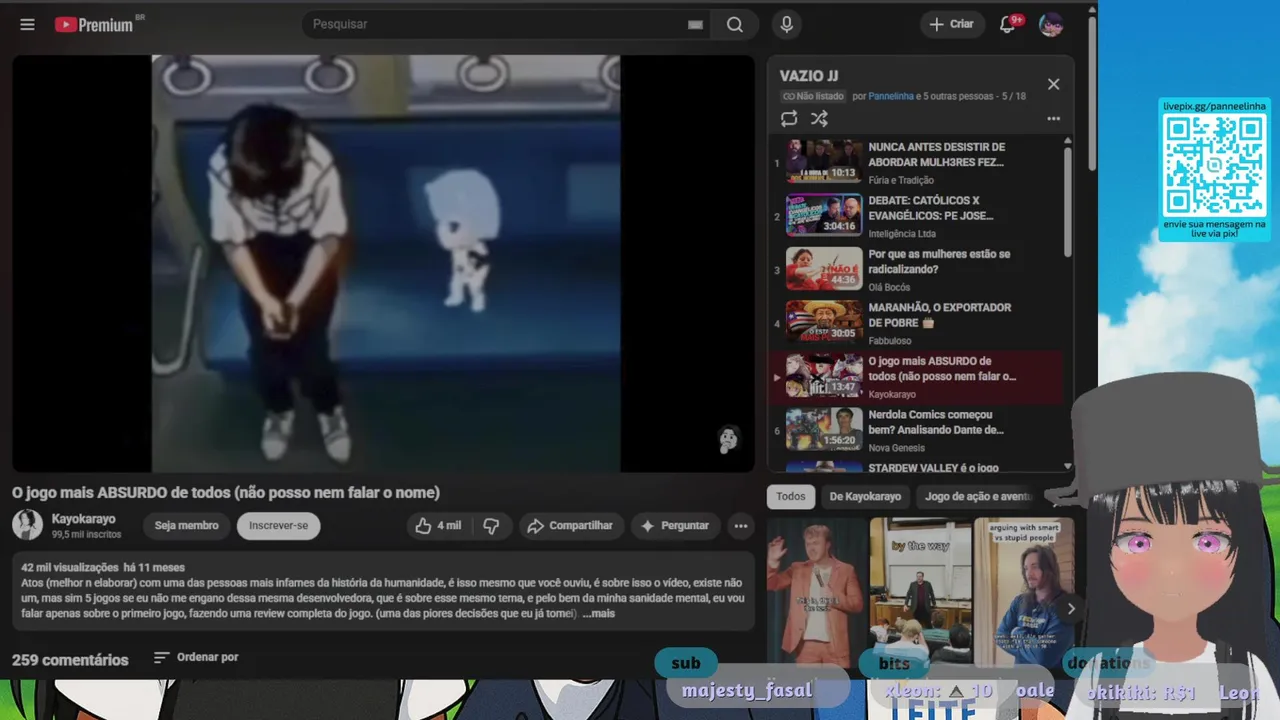
Task: Expand description with '...mais'
Action: point(598,613)
